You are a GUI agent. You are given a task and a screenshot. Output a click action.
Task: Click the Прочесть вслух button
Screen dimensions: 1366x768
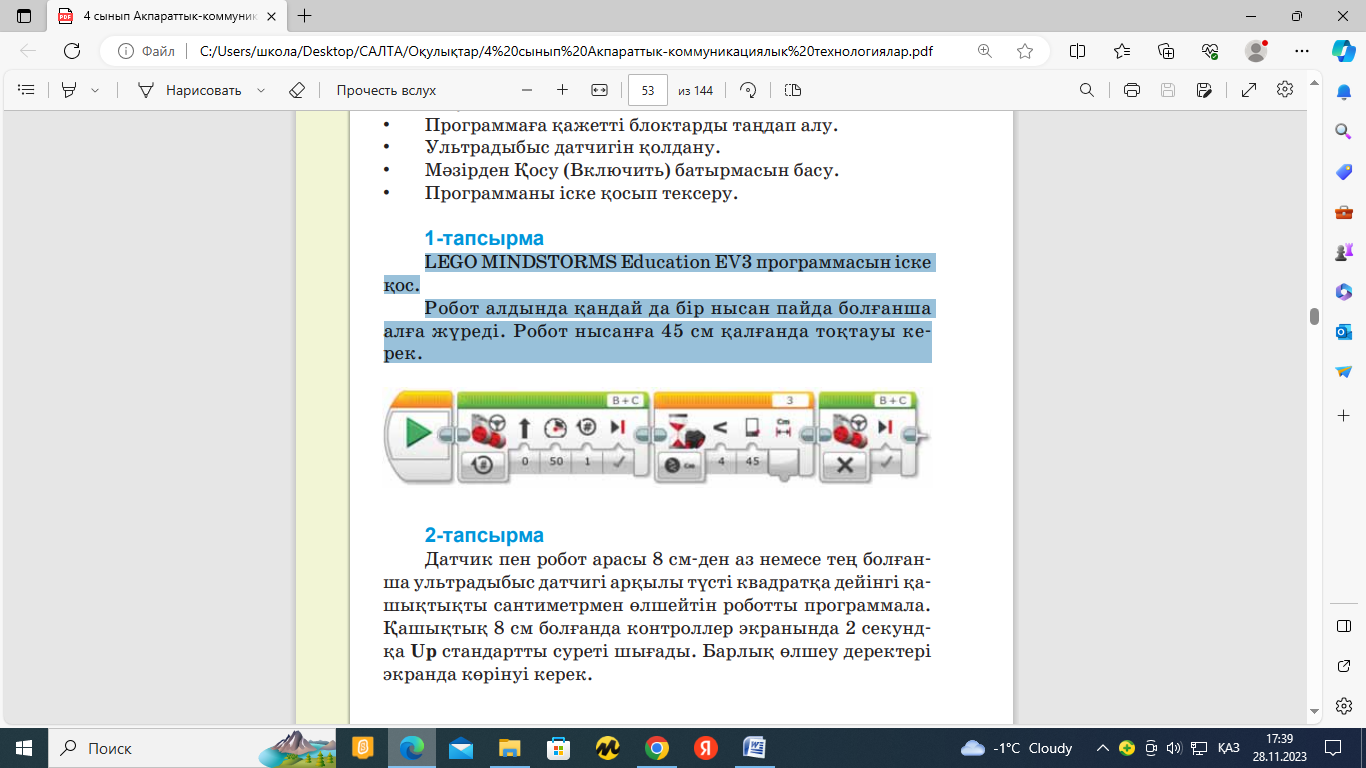386,90
